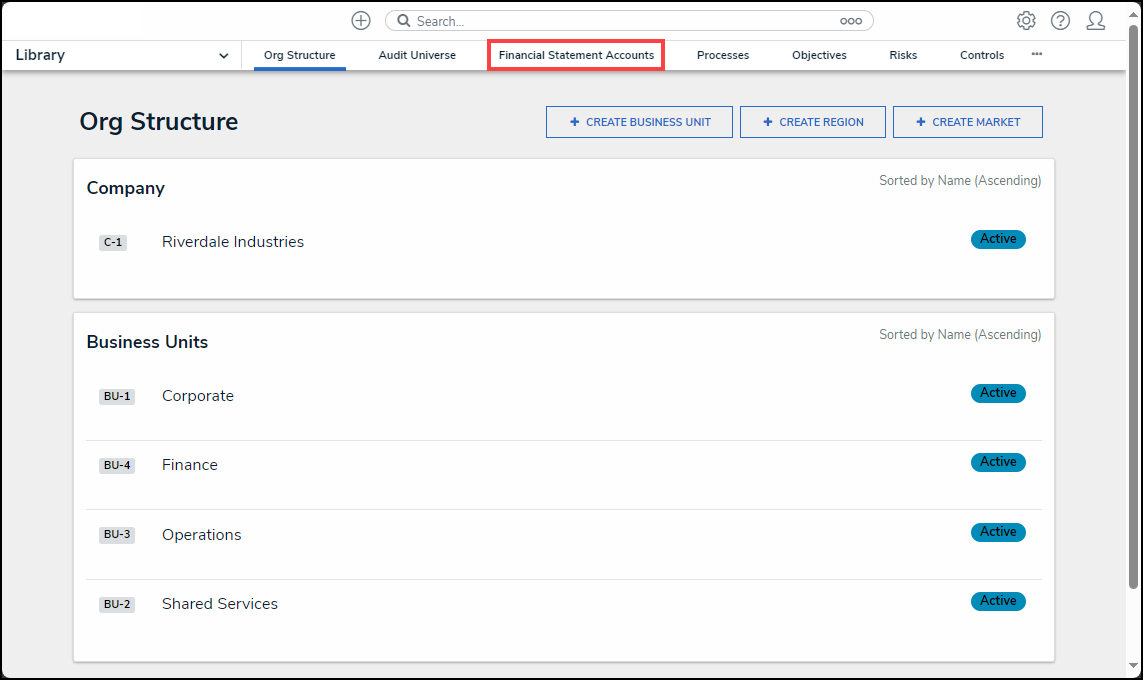Show more tabs via ellipsis icon

tap(1036, 55)
